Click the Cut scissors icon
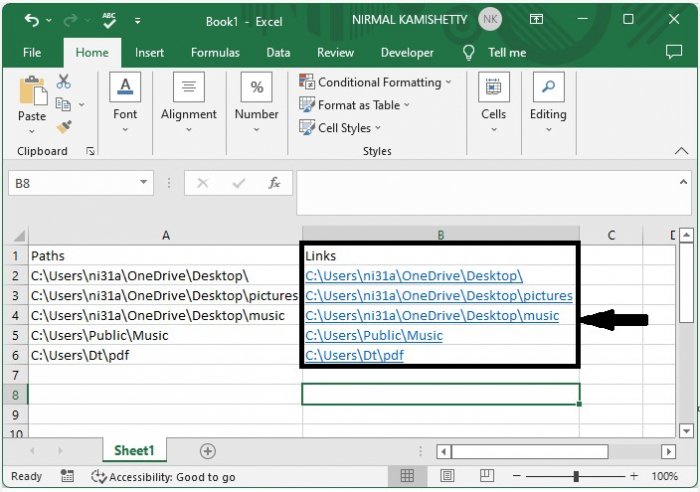 tap(63, 82)
